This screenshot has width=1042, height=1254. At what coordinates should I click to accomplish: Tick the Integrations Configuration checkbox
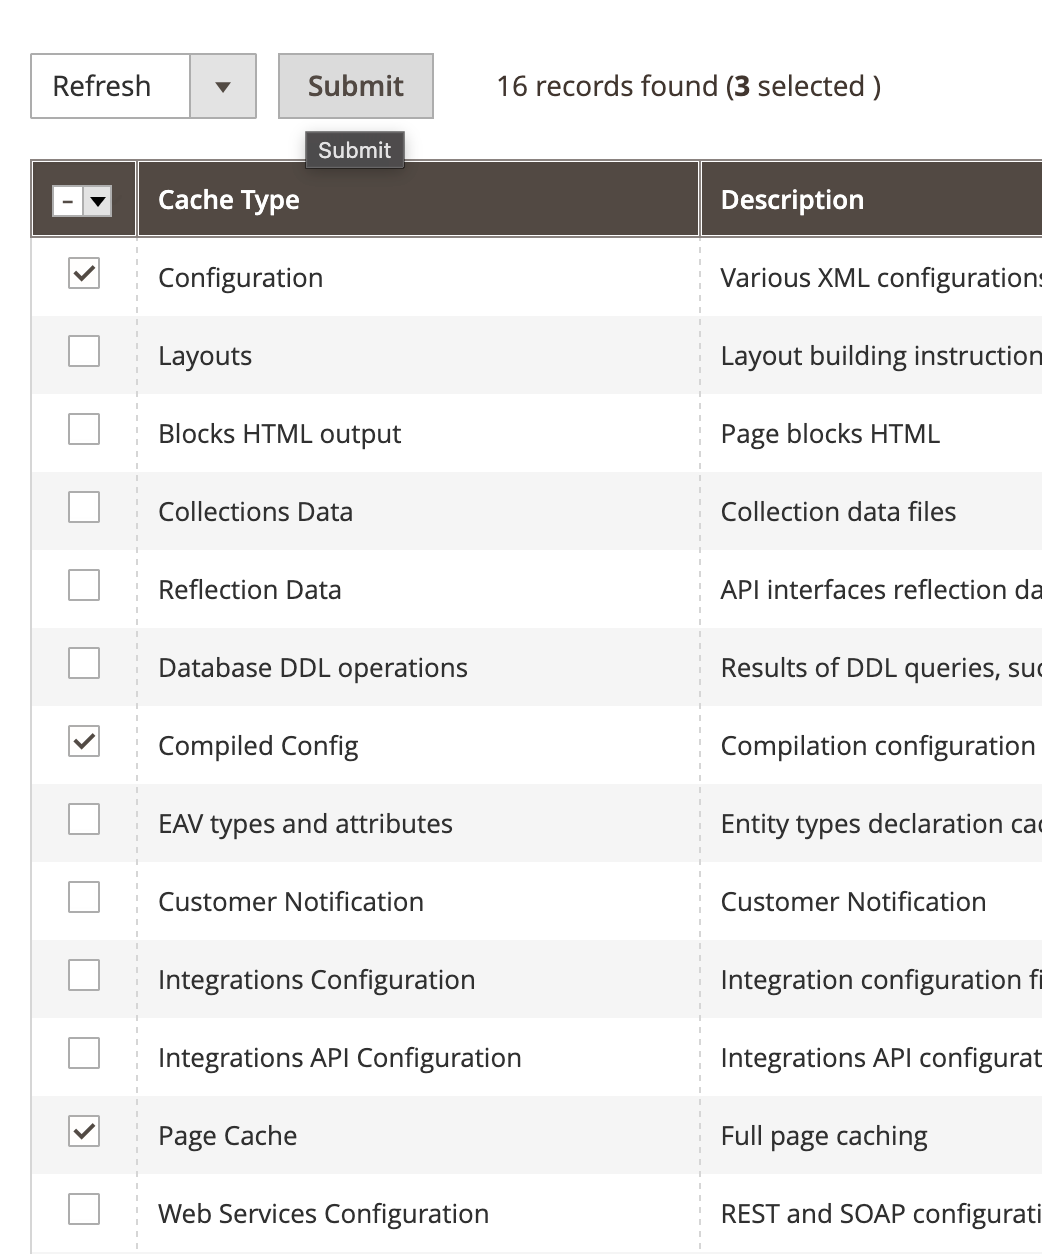pos(84,975)
